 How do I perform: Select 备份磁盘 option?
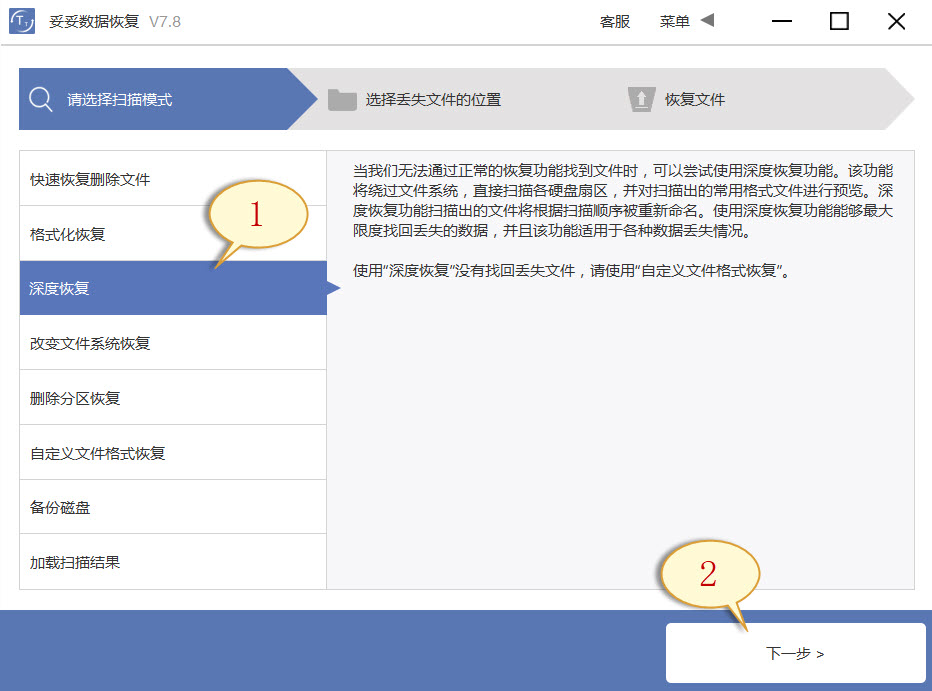pyautogui.click(x=62, y=505)
